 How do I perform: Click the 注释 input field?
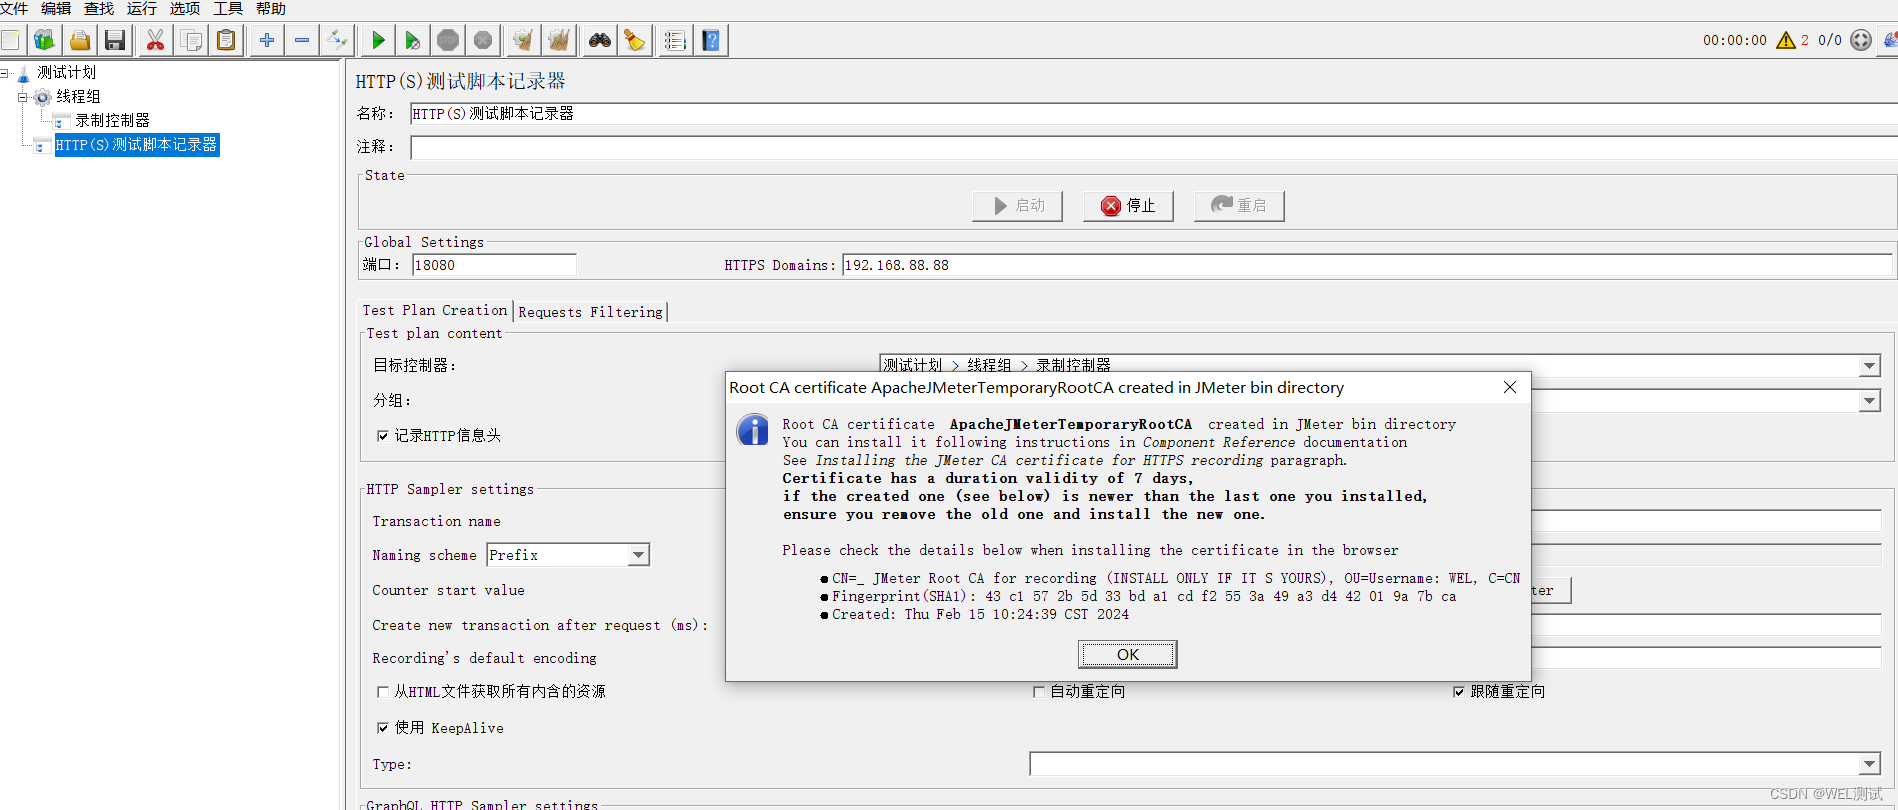coord(1154,147)
